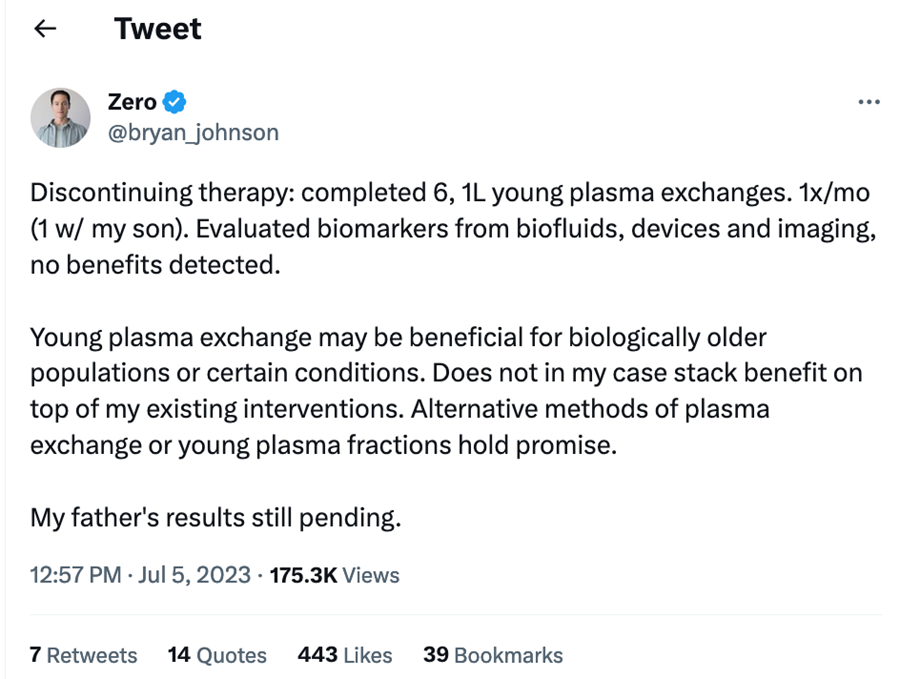Open the 14 Quotes list
Viewport: 900px width, 679px height.
point(217,655)
